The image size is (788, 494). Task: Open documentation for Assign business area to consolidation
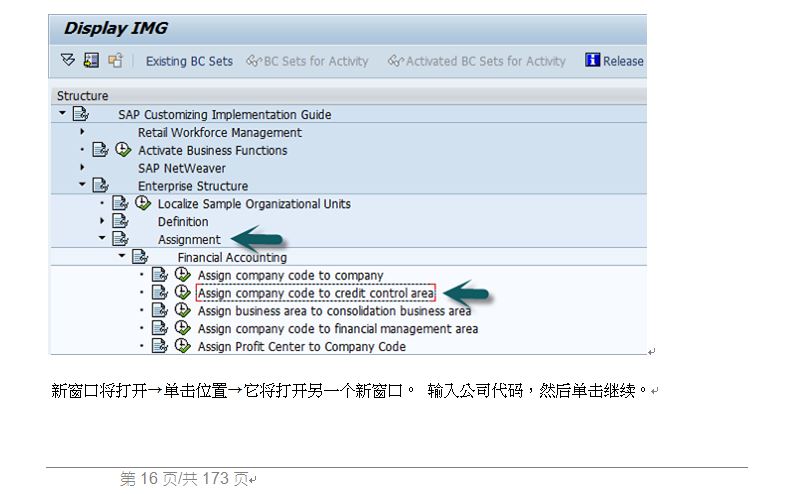159,310
